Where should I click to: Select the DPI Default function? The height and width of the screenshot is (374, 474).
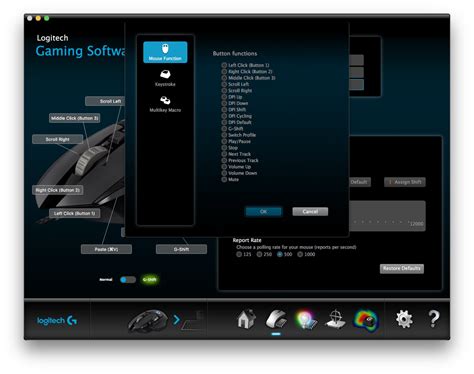coord(224,122)
